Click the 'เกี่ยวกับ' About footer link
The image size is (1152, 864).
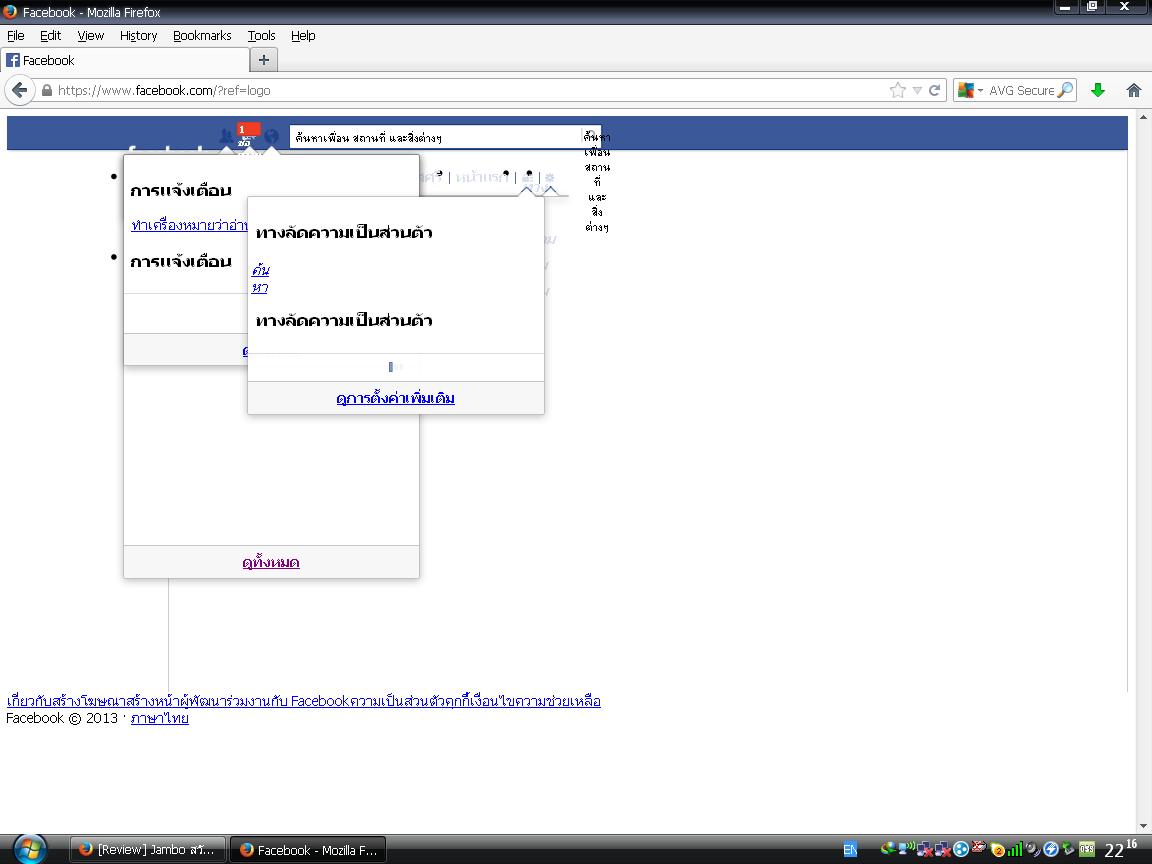(x=29, y=701)
